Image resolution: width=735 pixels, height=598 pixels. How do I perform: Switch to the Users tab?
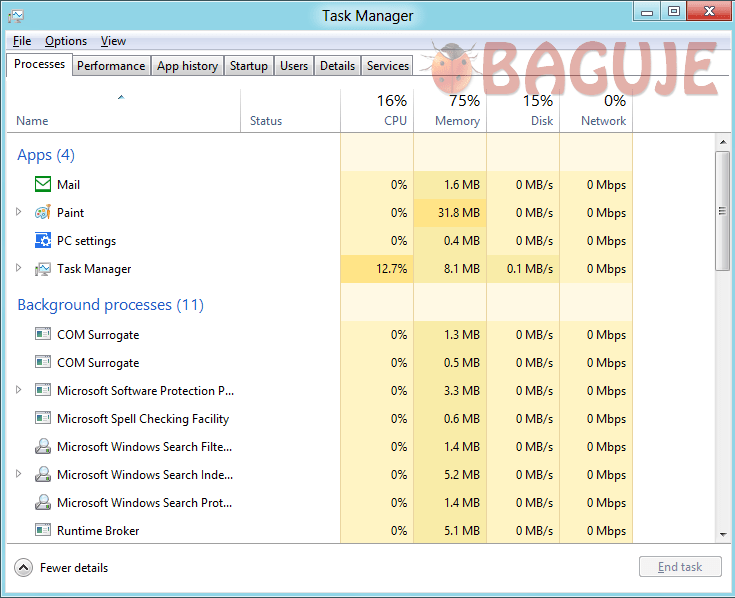(294, 66)
